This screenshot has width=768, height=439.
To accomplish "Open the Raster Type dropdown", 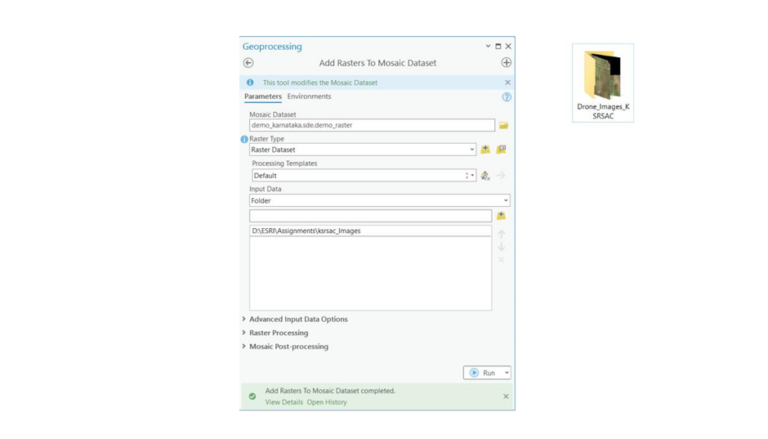I will pyautogui.click(x=471, y=150).
